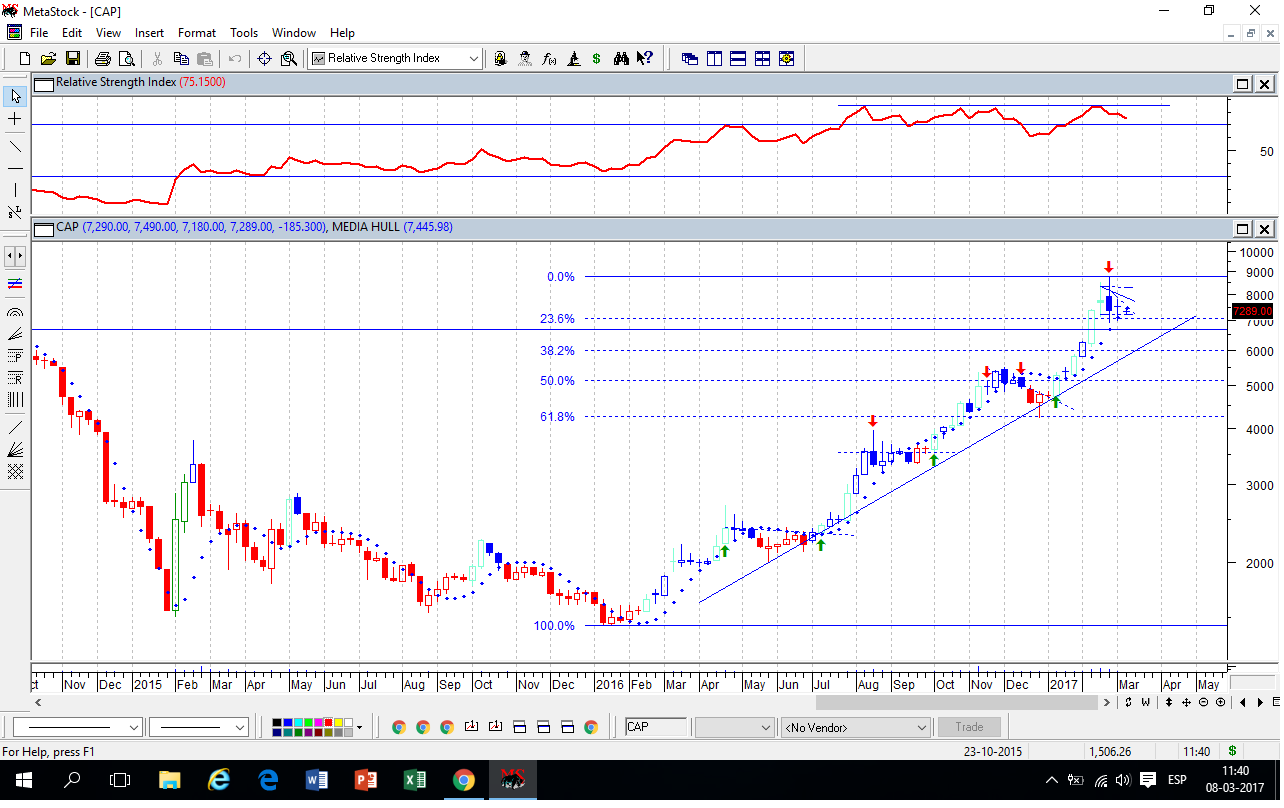Open the Format menu
Image resolution: width=1284 pixels, height=808 pixels.
click(197, 33)
